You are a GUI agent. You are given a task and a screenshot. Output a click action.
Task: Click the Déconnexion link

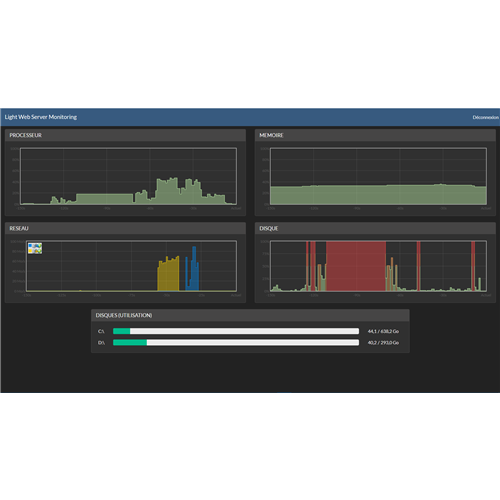(x=485, y=117)
